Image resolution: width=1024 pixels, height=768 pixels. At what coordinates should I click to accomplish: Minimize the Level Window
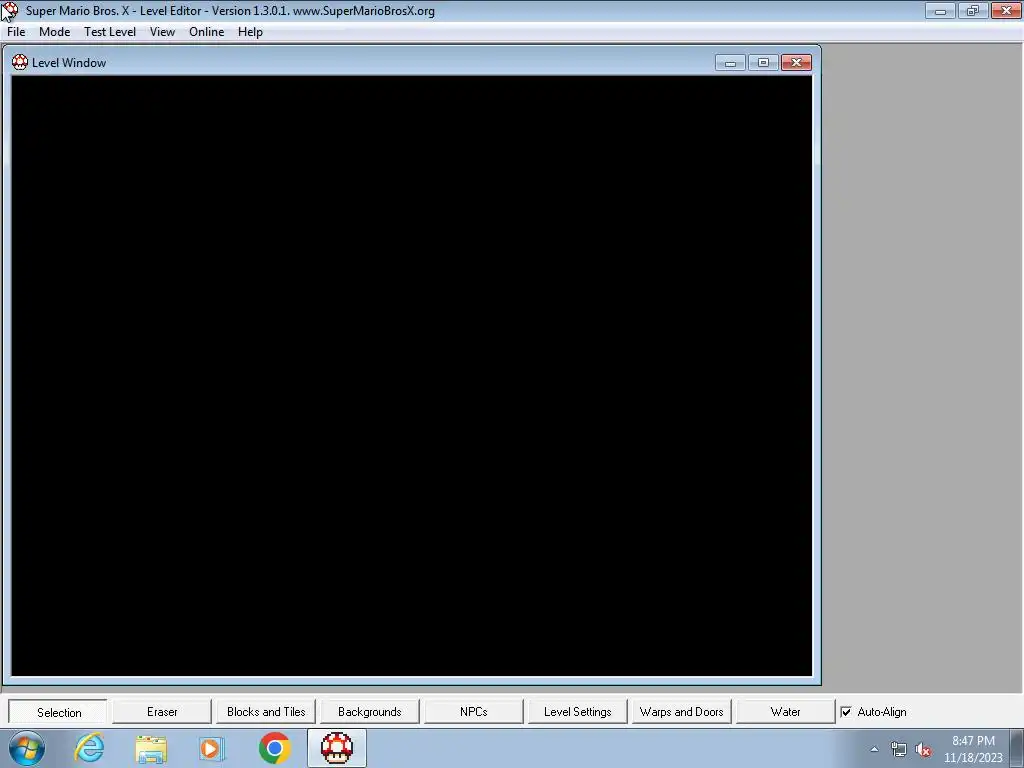tap(730, 63)
